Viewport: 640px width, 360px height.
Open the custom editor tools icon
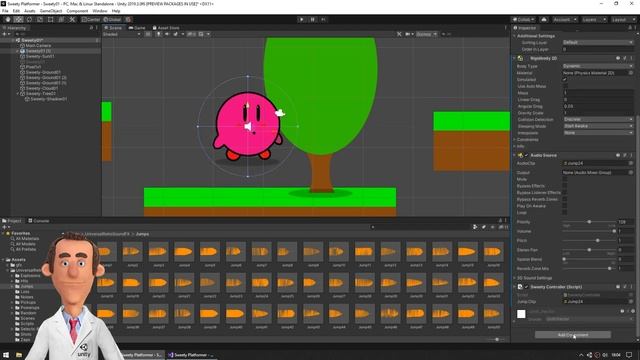coord(72,19)
